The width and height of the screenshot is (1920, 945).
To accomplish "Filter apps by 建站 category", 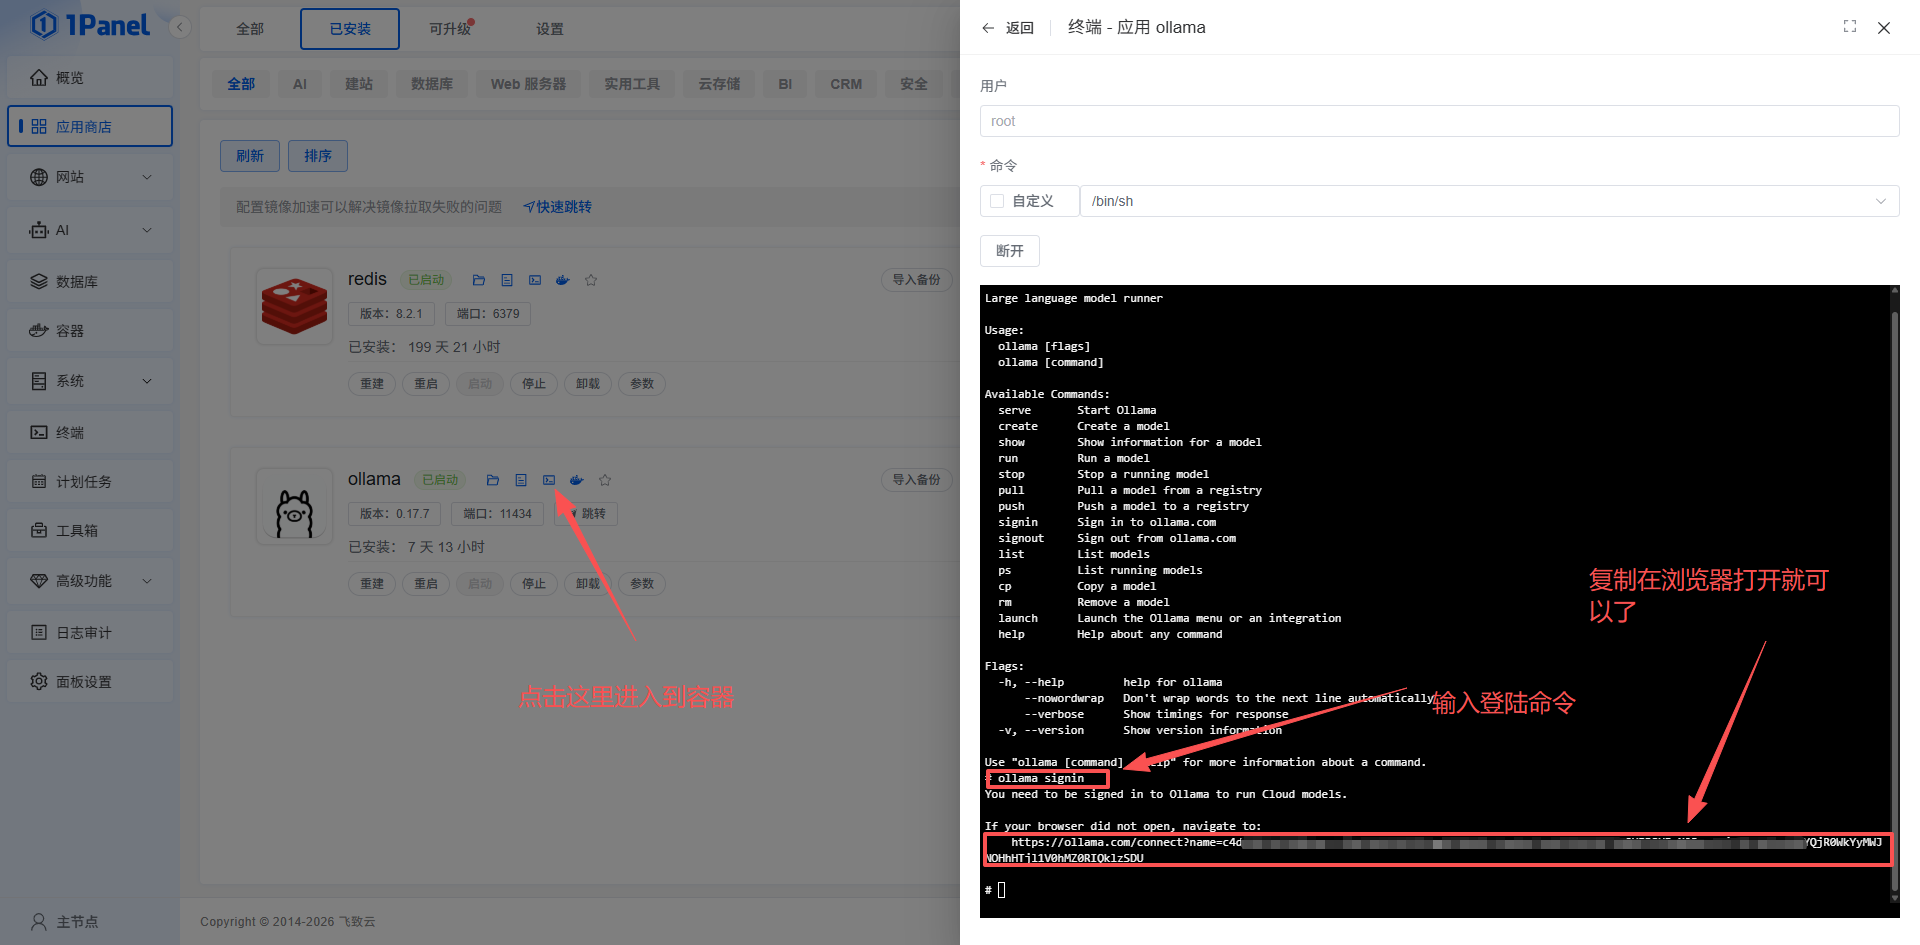I will (359, 84).
